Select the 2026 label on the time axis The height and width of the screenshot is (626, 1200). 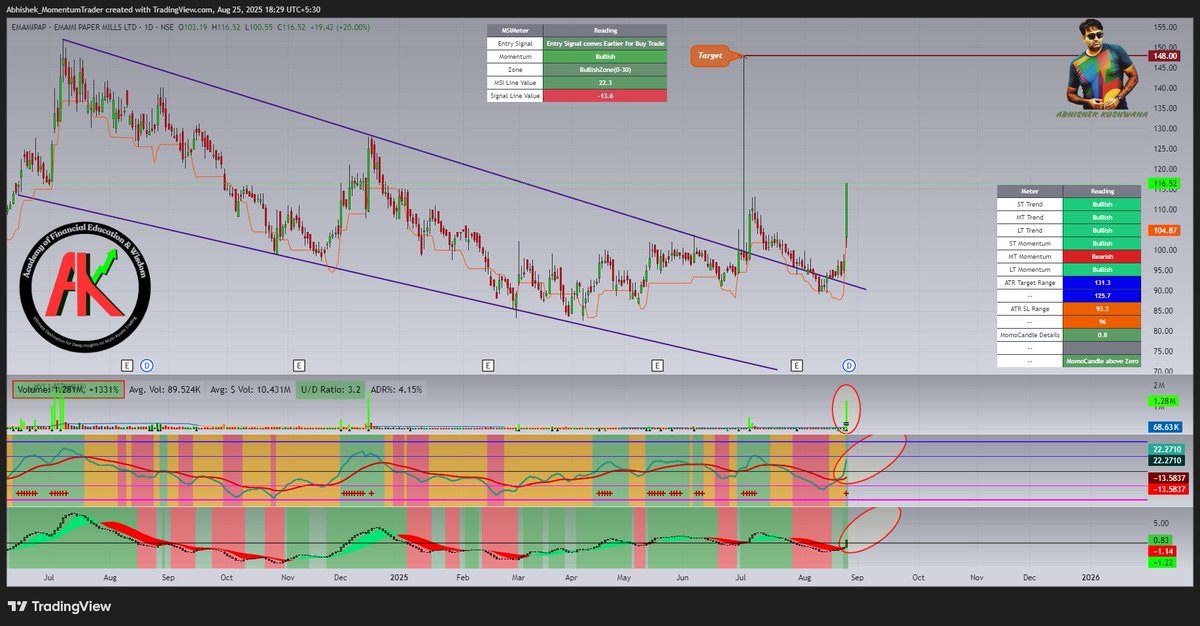click(1091, 577)
